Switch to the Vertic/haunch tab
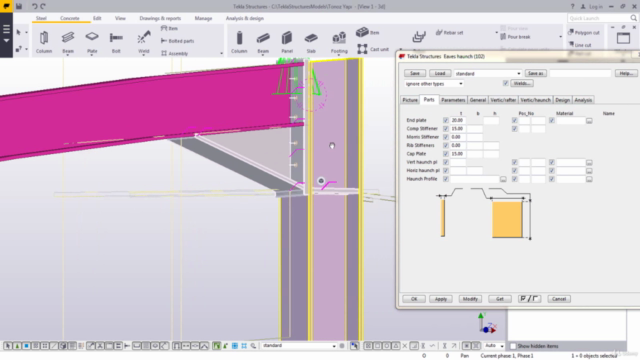The height and width of the screenshot is (360, 640). click(x=535, y=100)
